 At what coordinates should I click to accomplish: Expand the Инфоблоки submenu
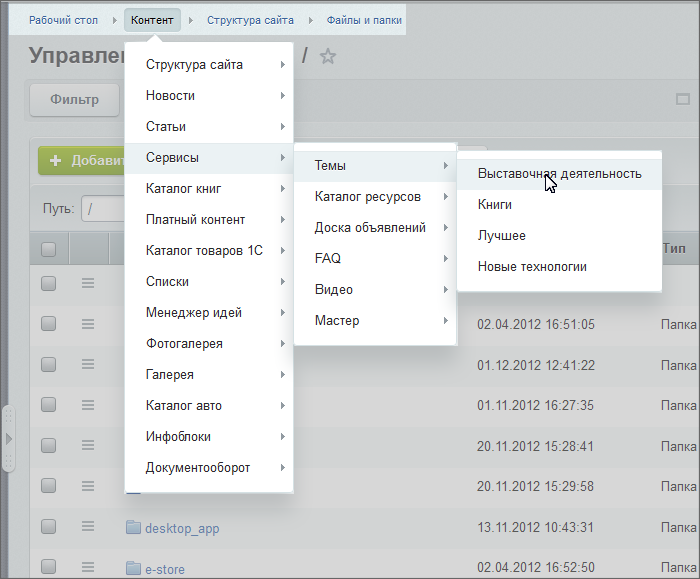(208, 436)
